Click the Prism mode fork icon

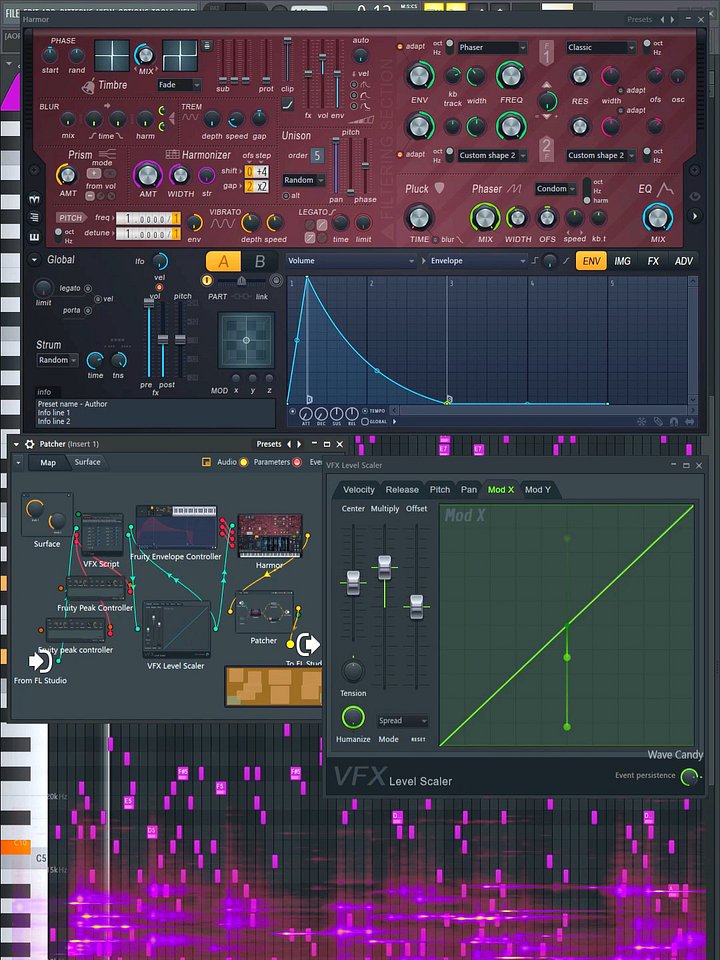[107, 154]
